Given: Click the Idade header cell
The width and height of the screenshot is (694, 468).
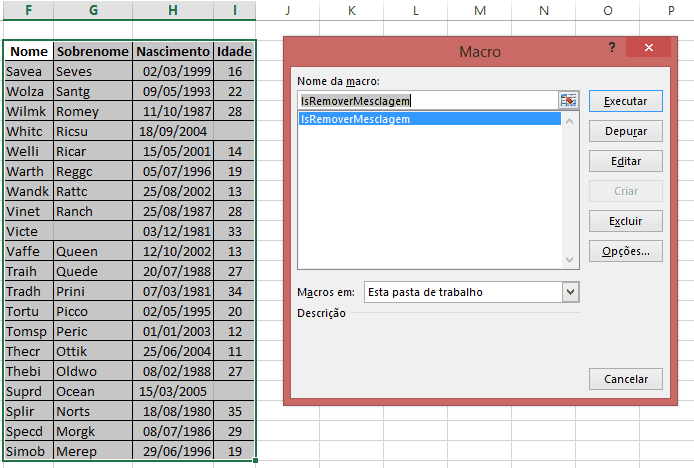Looking at the screenshot, I should [234, 51].
